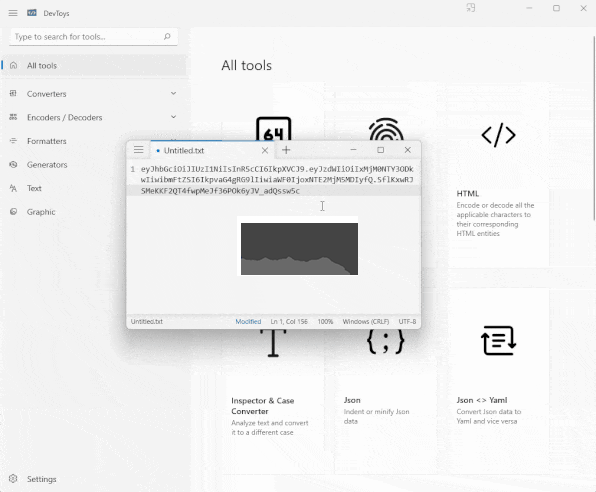
Task: Open the Converters category
Action: (x=94, y=94)
